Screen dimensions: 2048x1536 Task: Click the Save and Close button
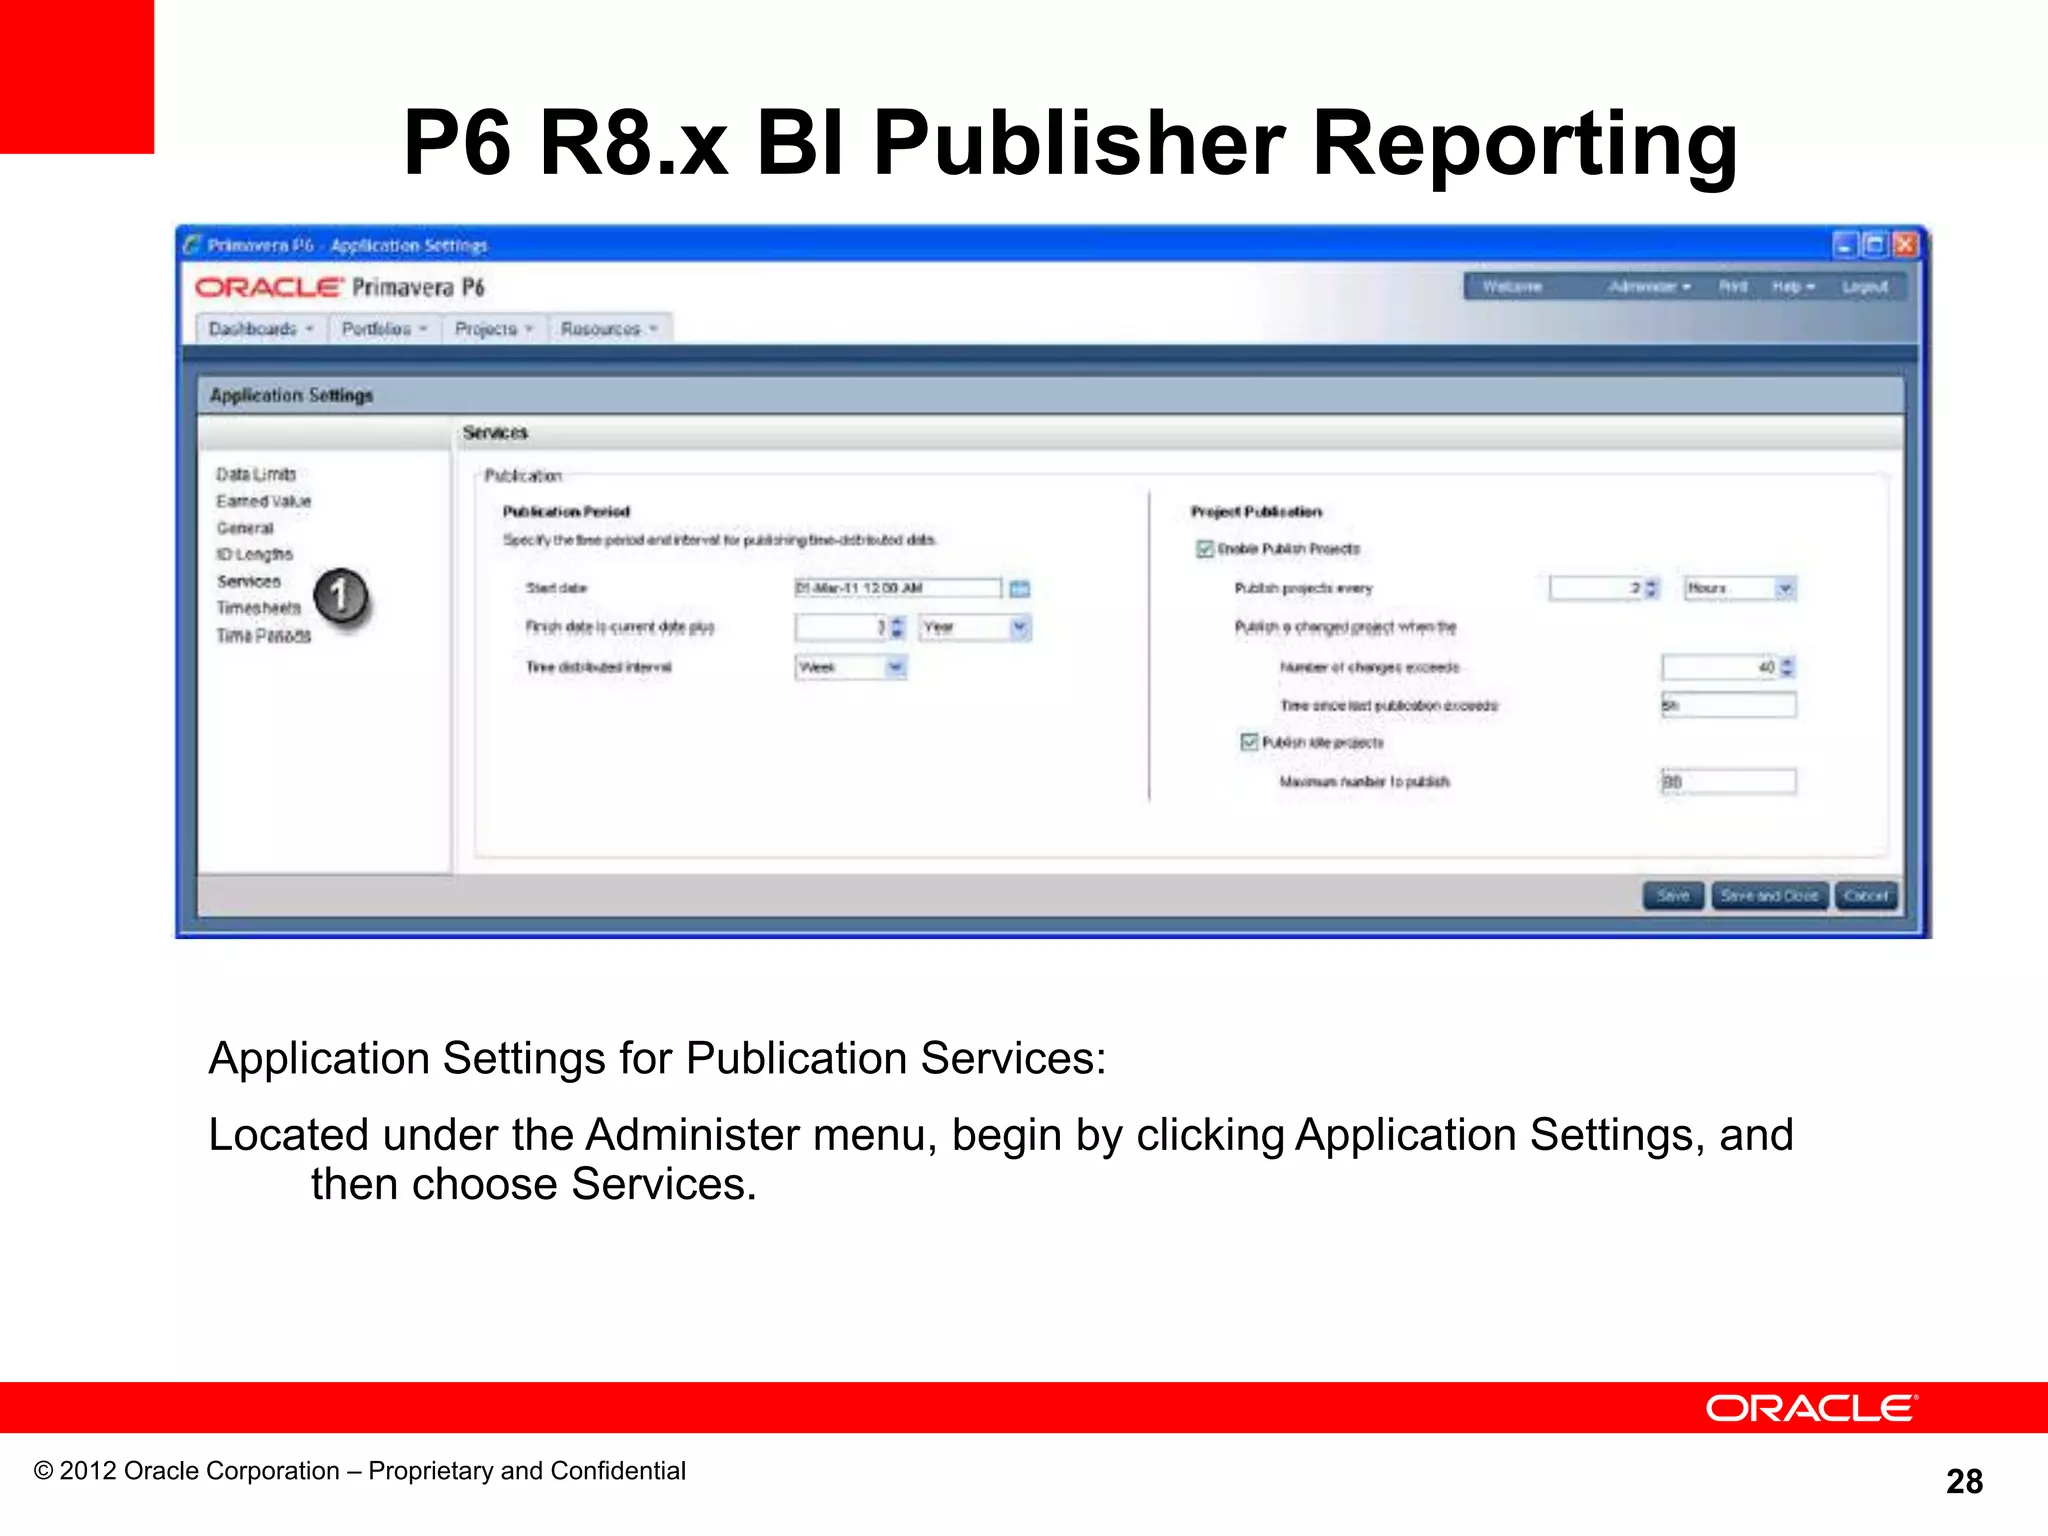1769,896
